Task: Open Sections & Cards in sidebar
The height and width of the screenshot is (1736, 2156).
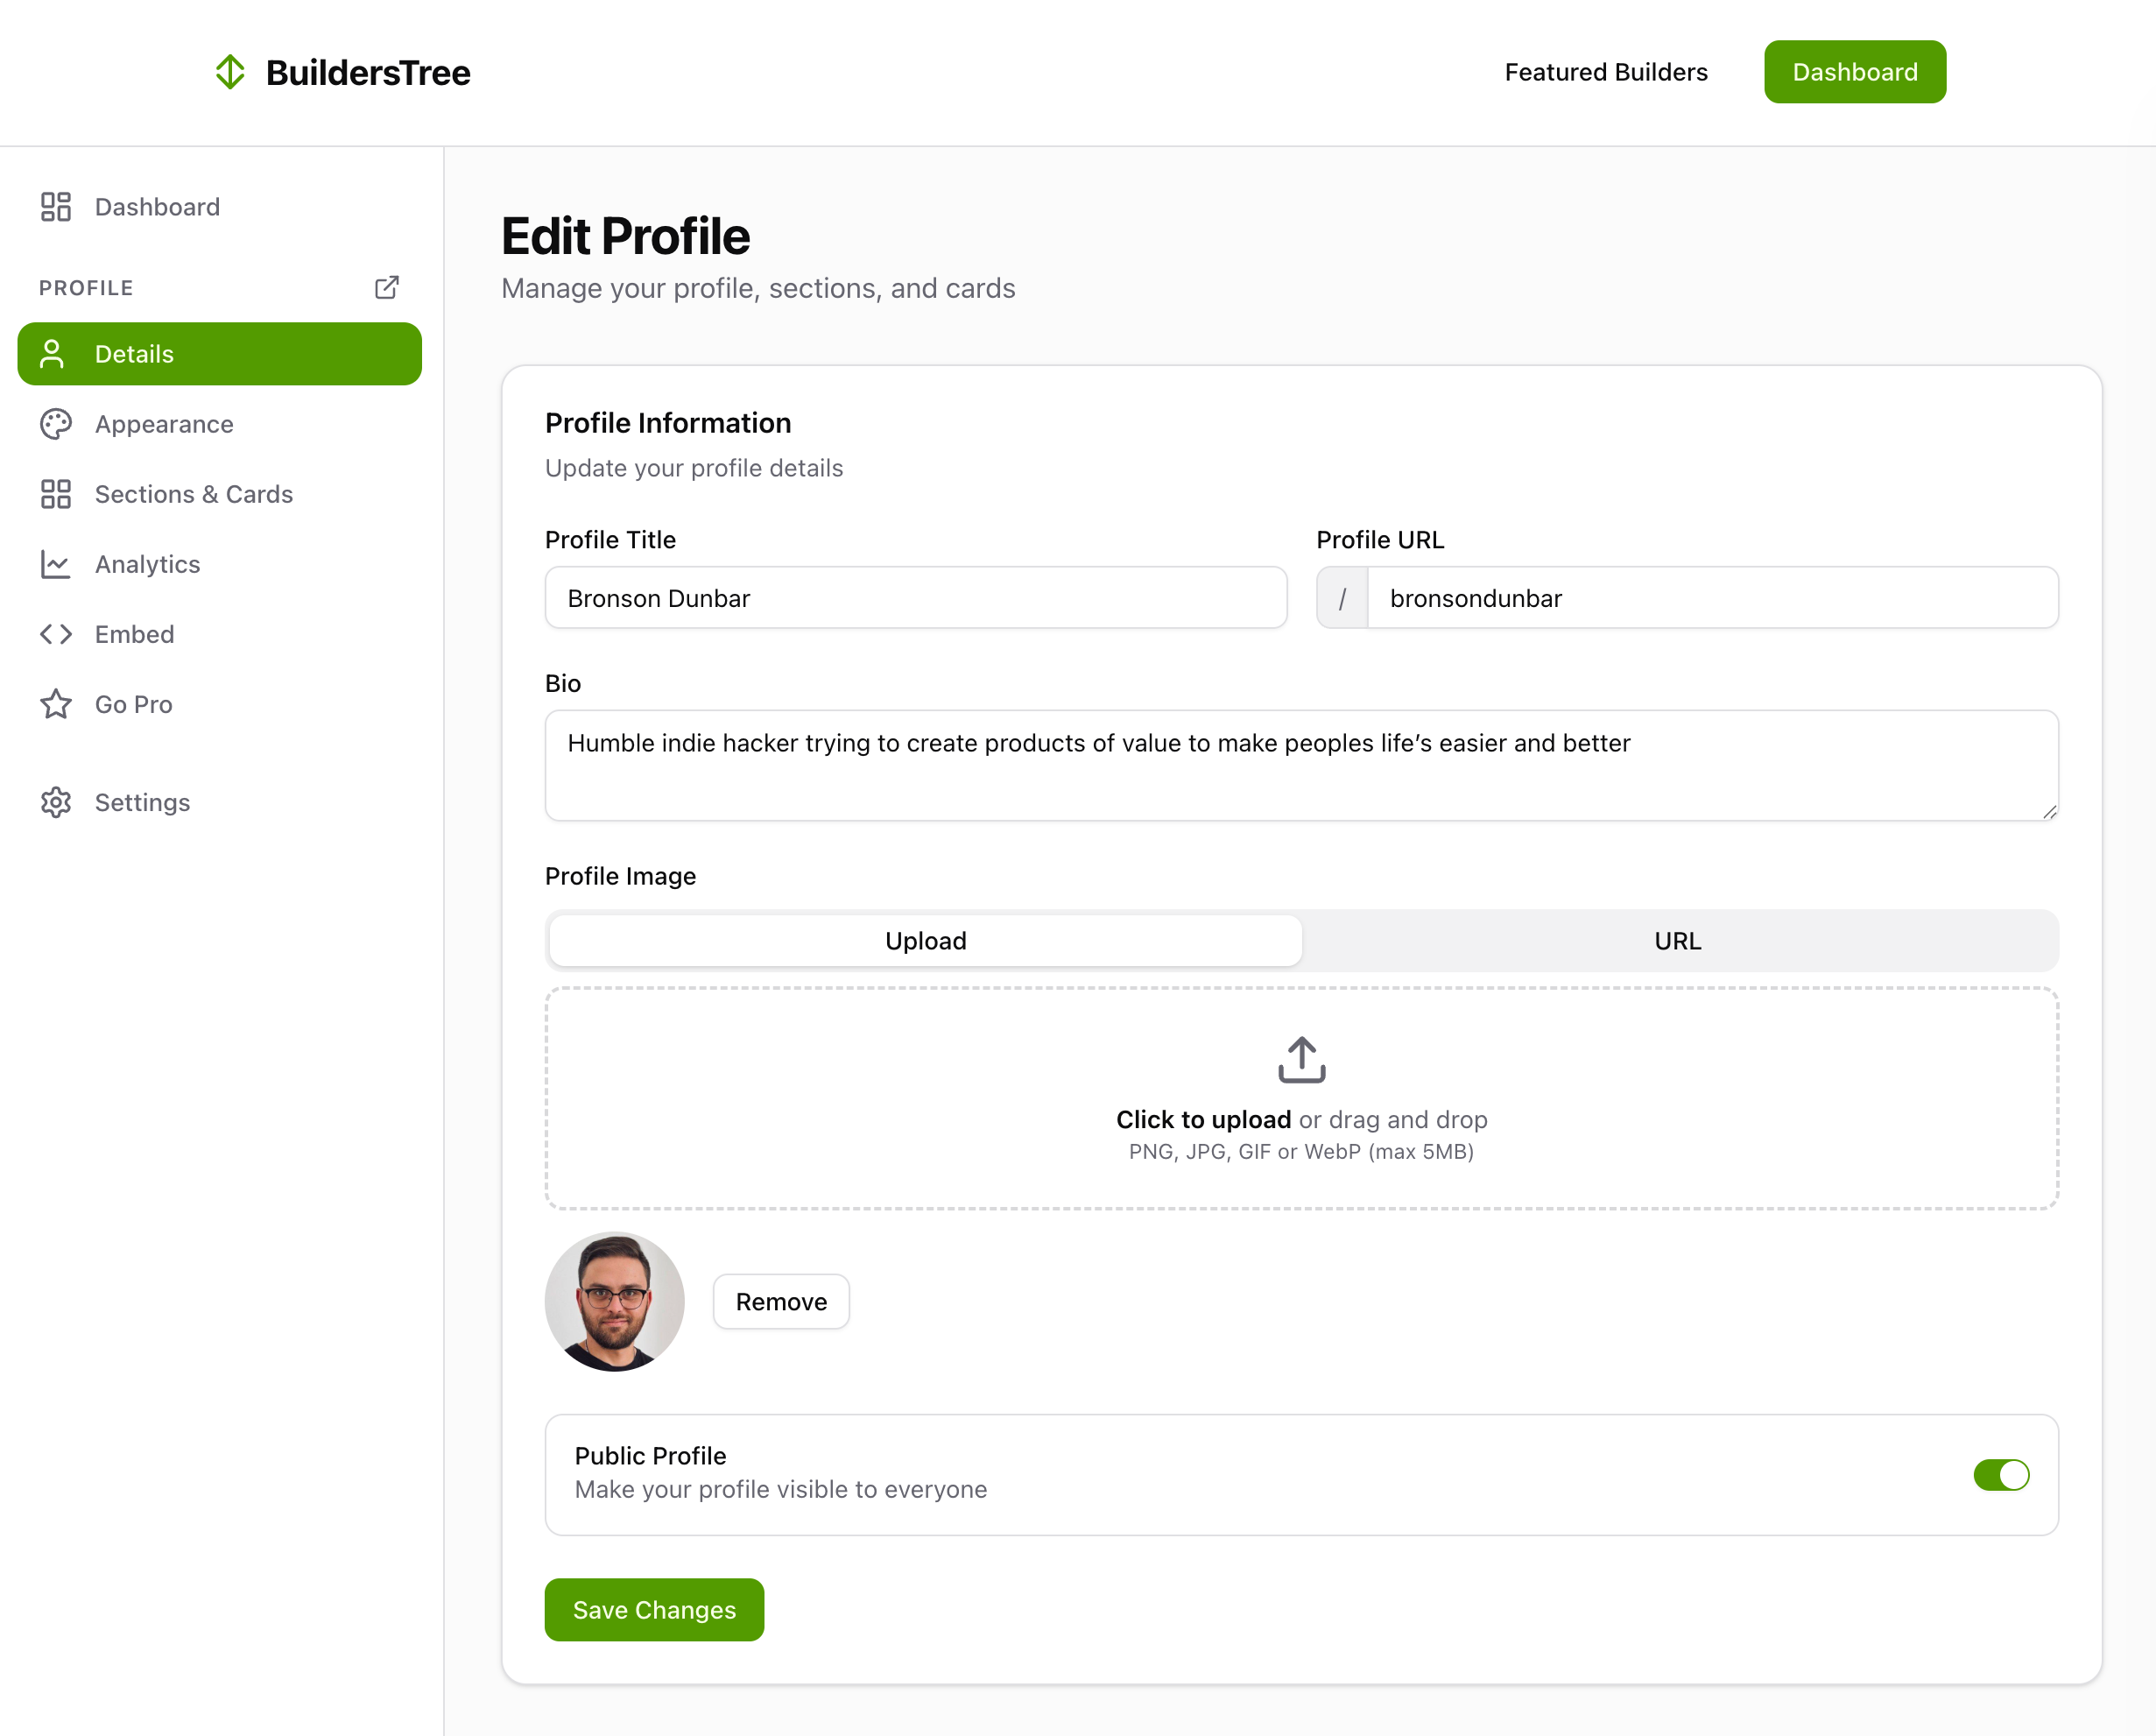Action: coord(193,494)
